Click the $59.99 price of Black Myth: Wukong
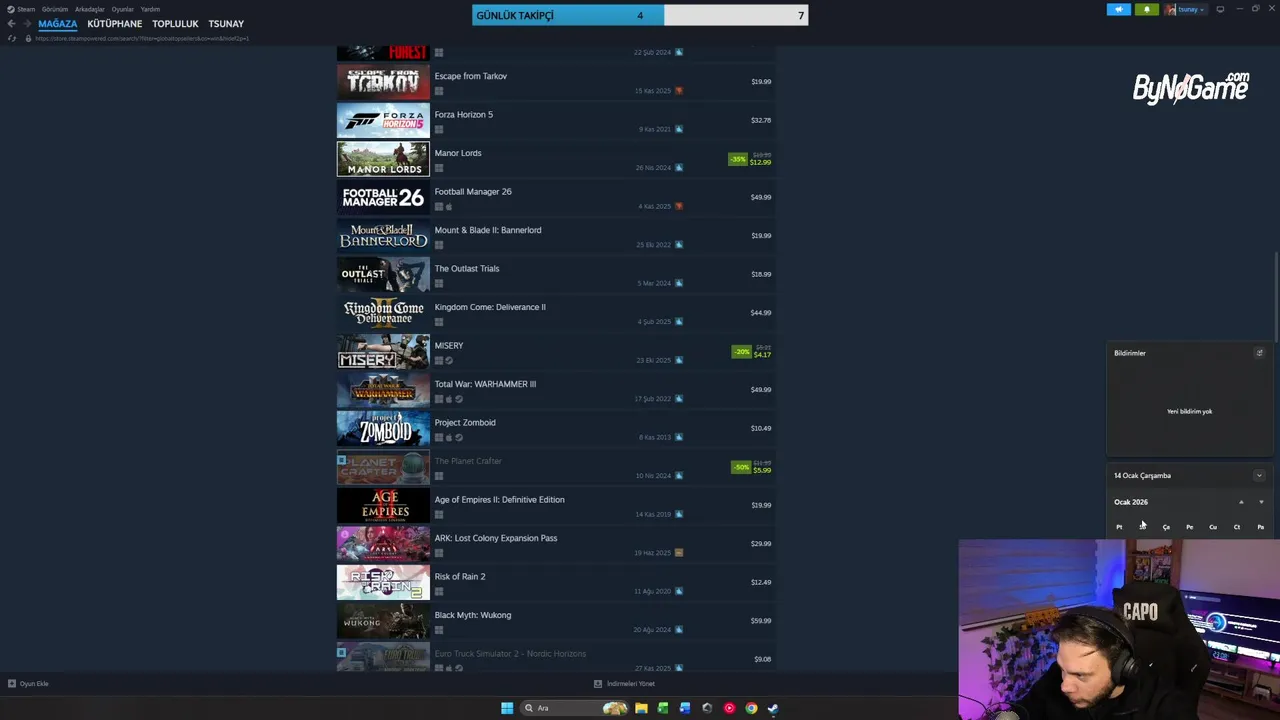The height and width of the screenshot is (720, 1280). coord(761,621)
